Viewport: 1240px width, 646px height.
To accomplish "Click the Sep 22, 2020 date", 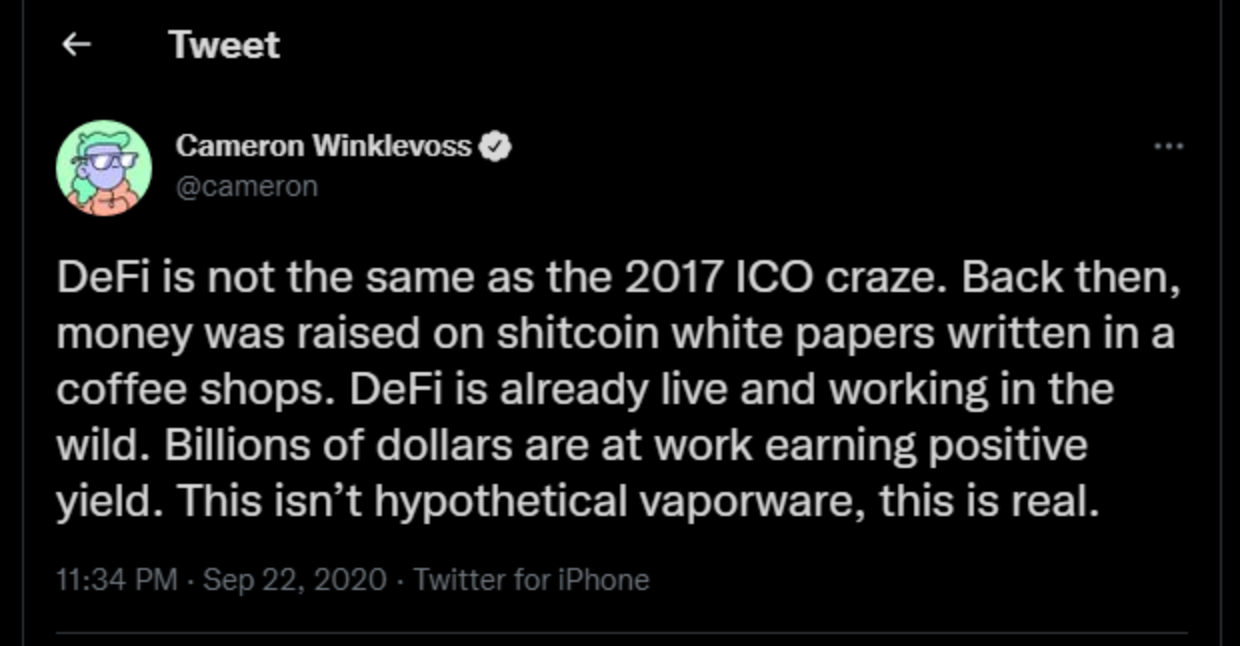I will [x=294, y=579].
